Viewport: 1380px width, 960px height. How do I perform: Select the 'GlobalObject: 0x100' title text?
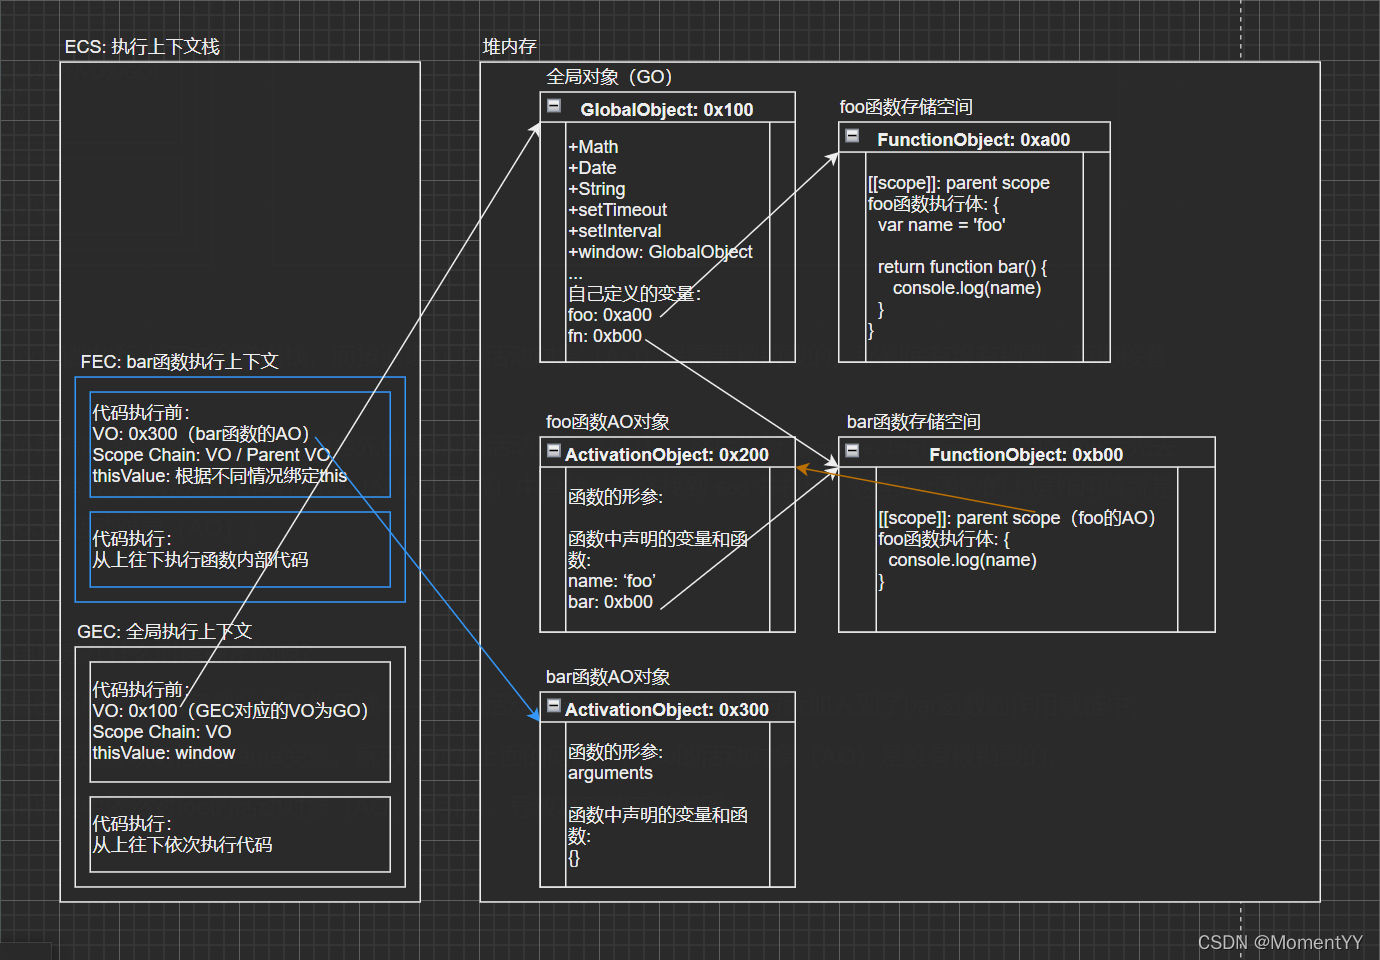coord(667,110)
